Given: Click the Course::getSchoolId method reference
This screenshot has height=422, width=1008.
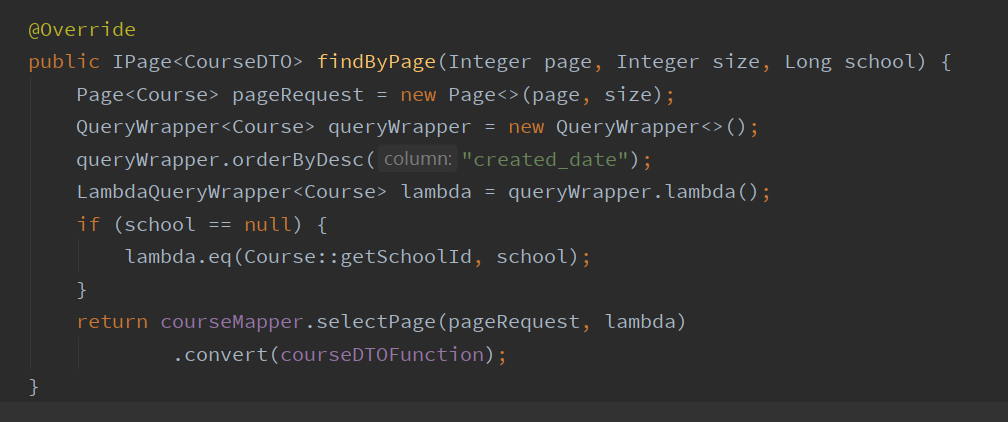Looking at the screenshot, I should pos(339,257).
